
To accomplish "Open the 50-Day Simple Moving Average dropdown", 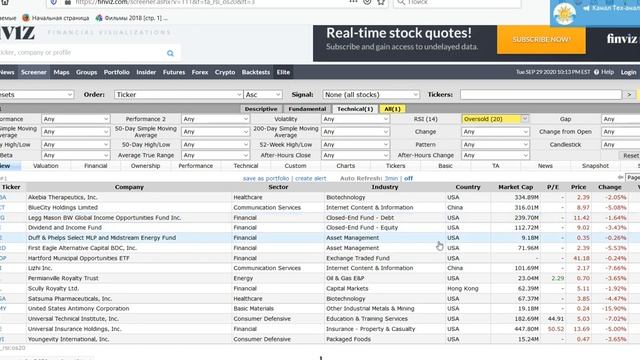I will pos(215,132).
